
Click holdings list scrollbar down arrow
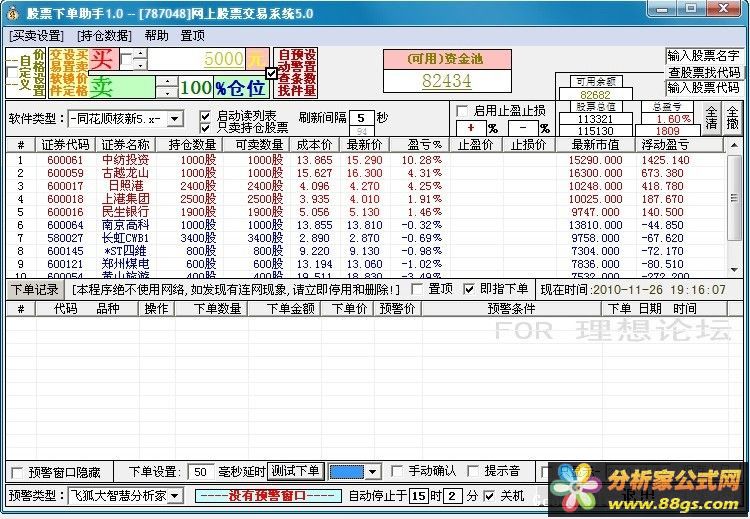point(734,270)
